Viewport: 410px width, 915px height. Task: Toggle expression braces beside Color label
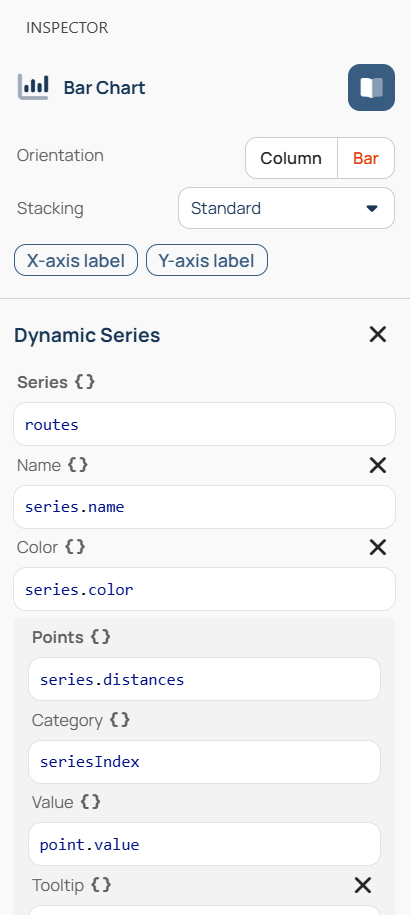pos(75,547)
